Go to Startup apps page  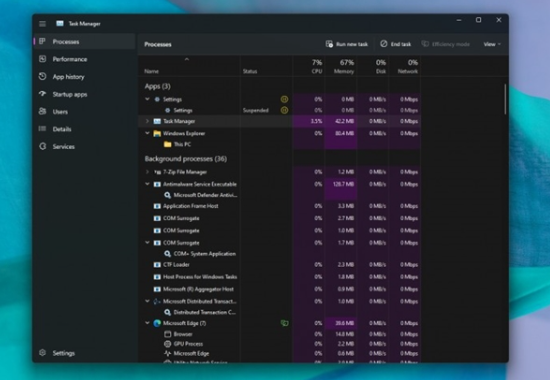click(85, 94)
